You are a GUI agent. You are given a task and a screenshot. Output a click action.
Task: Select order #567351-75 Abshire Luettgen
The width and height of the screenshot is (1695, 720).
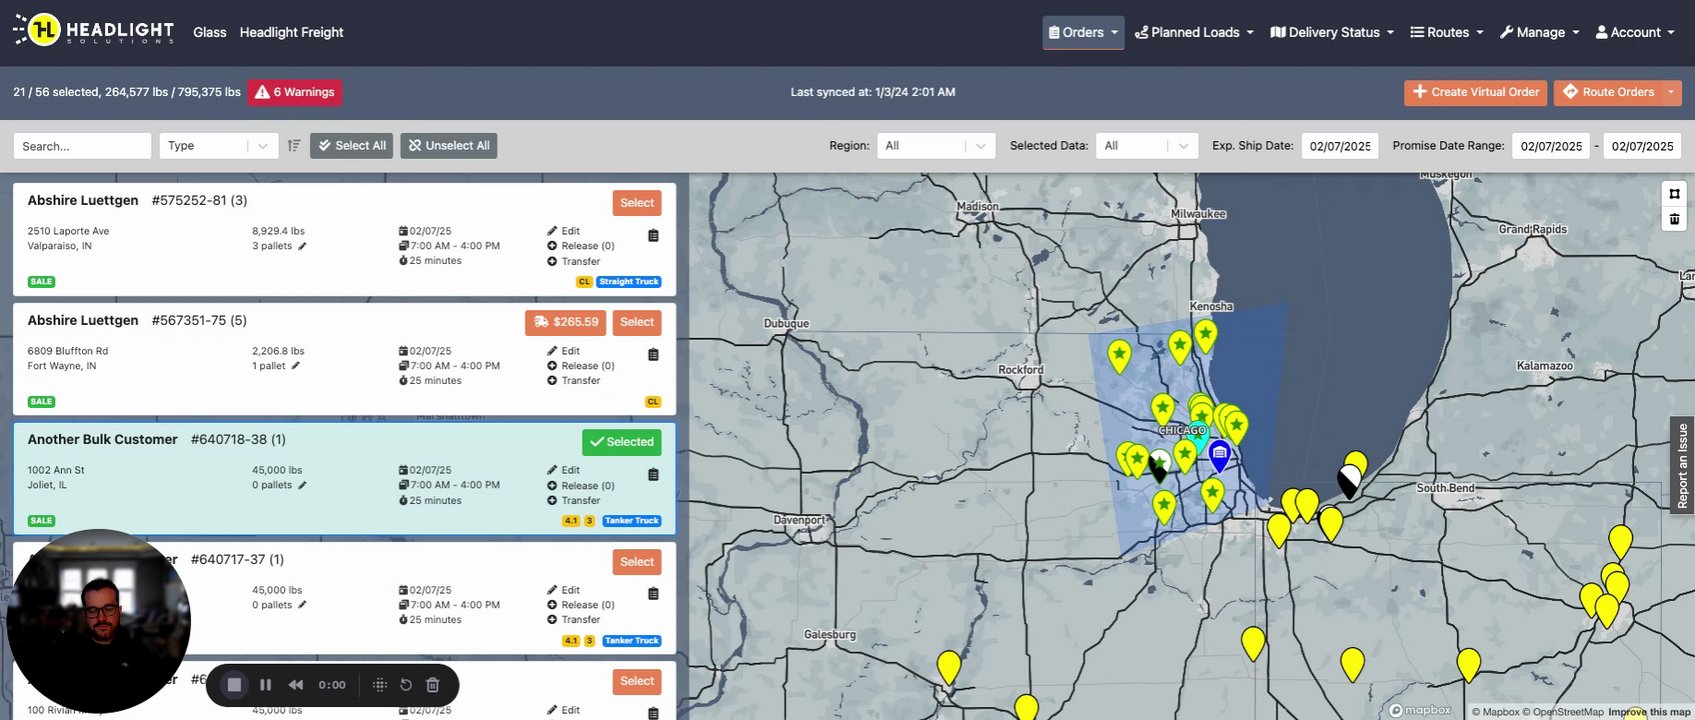click(637, 322)
